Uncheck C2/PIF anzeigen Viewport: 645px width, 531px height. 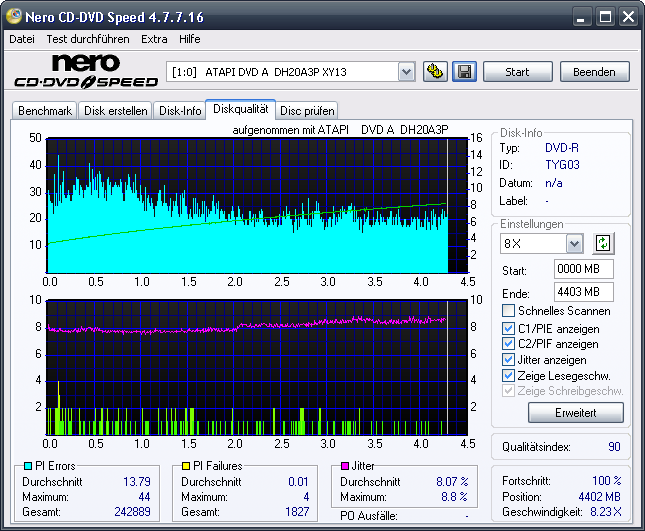point(508,343)
